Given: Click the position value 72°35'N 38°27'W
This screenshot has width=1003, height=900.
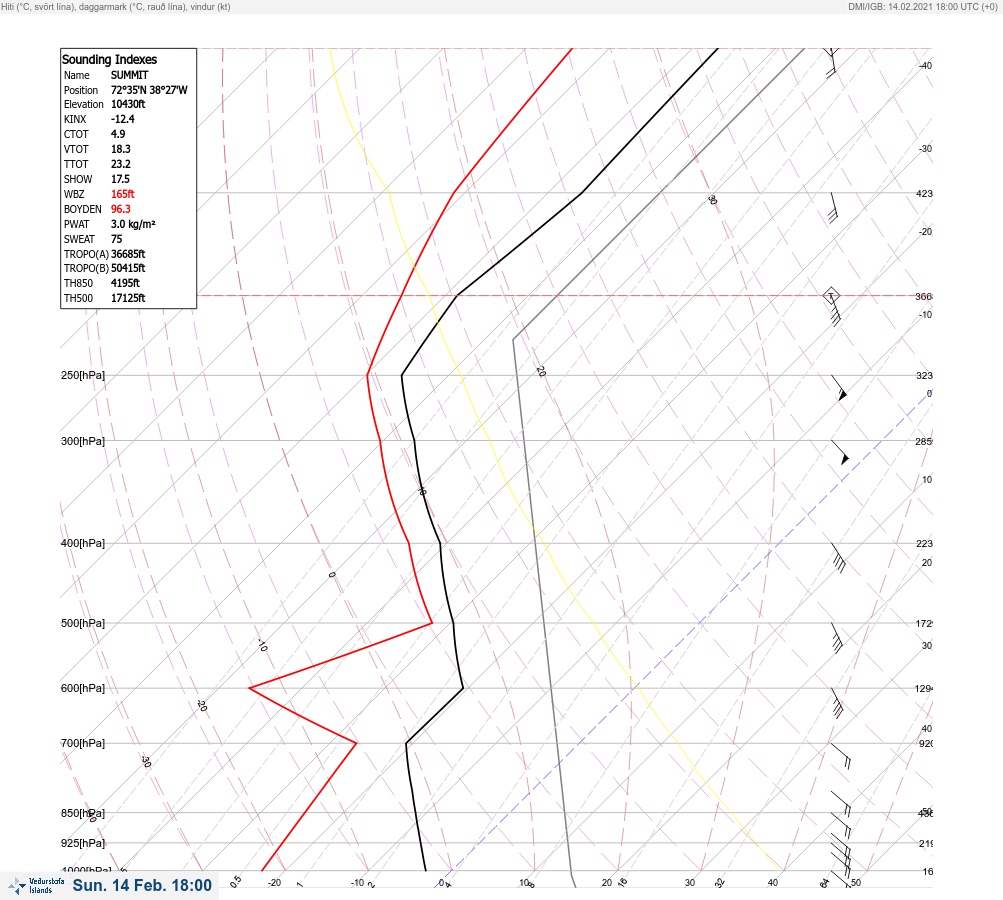Looking at the screenshot, I should click(149, 90).
